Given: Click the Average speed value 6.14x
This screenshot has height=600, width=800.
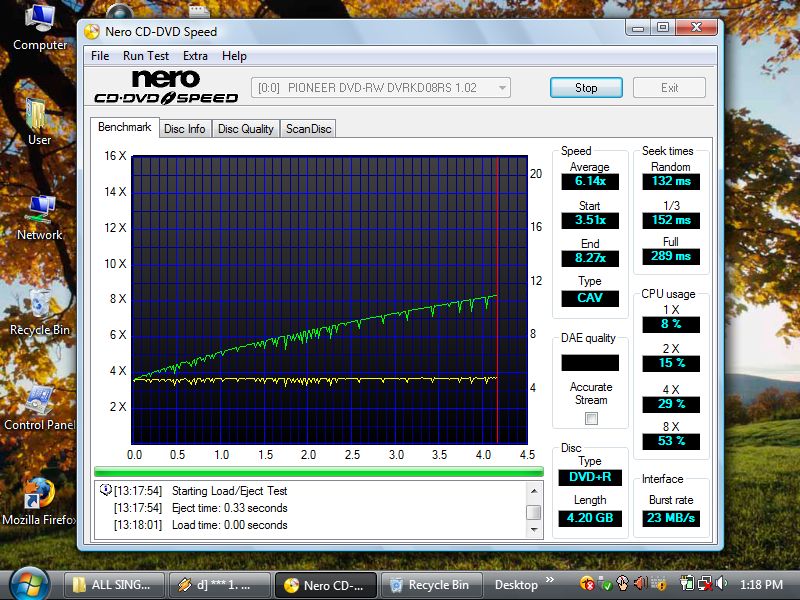Looking at the screenshot, I should (x=590, y=181).
